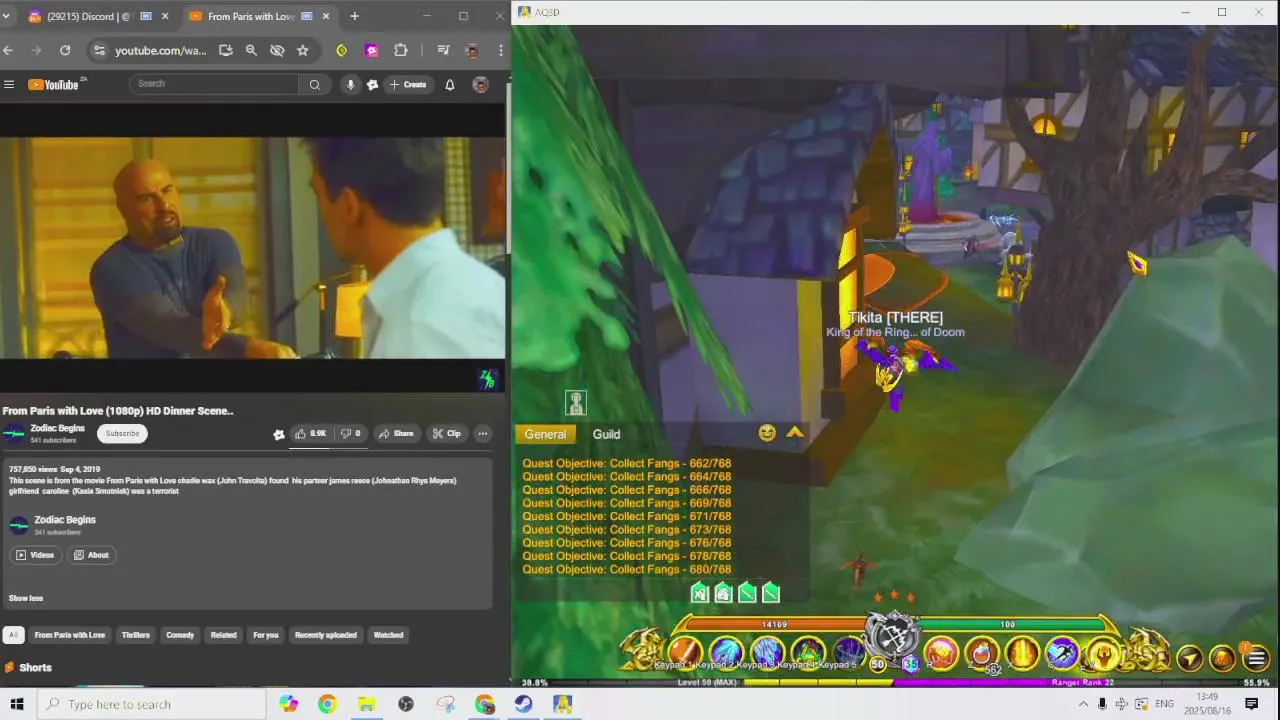
Task: Open Chrome three-dot menu
Action: 500,50
